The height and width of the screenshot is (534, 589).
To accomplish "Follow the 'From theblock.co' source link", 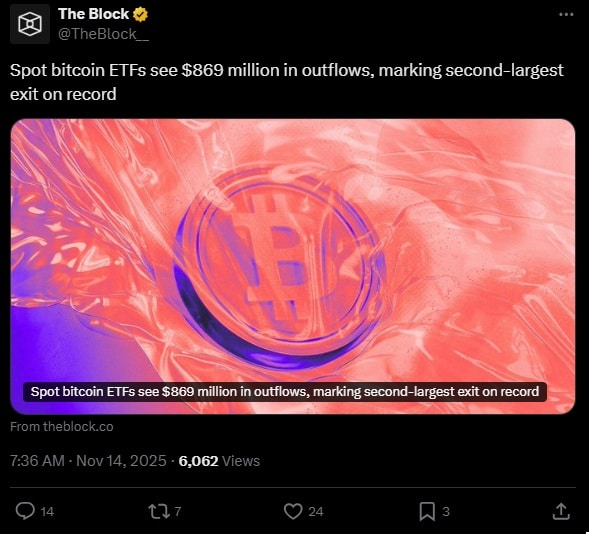I will pyautogui.click(x=62, y=427).
